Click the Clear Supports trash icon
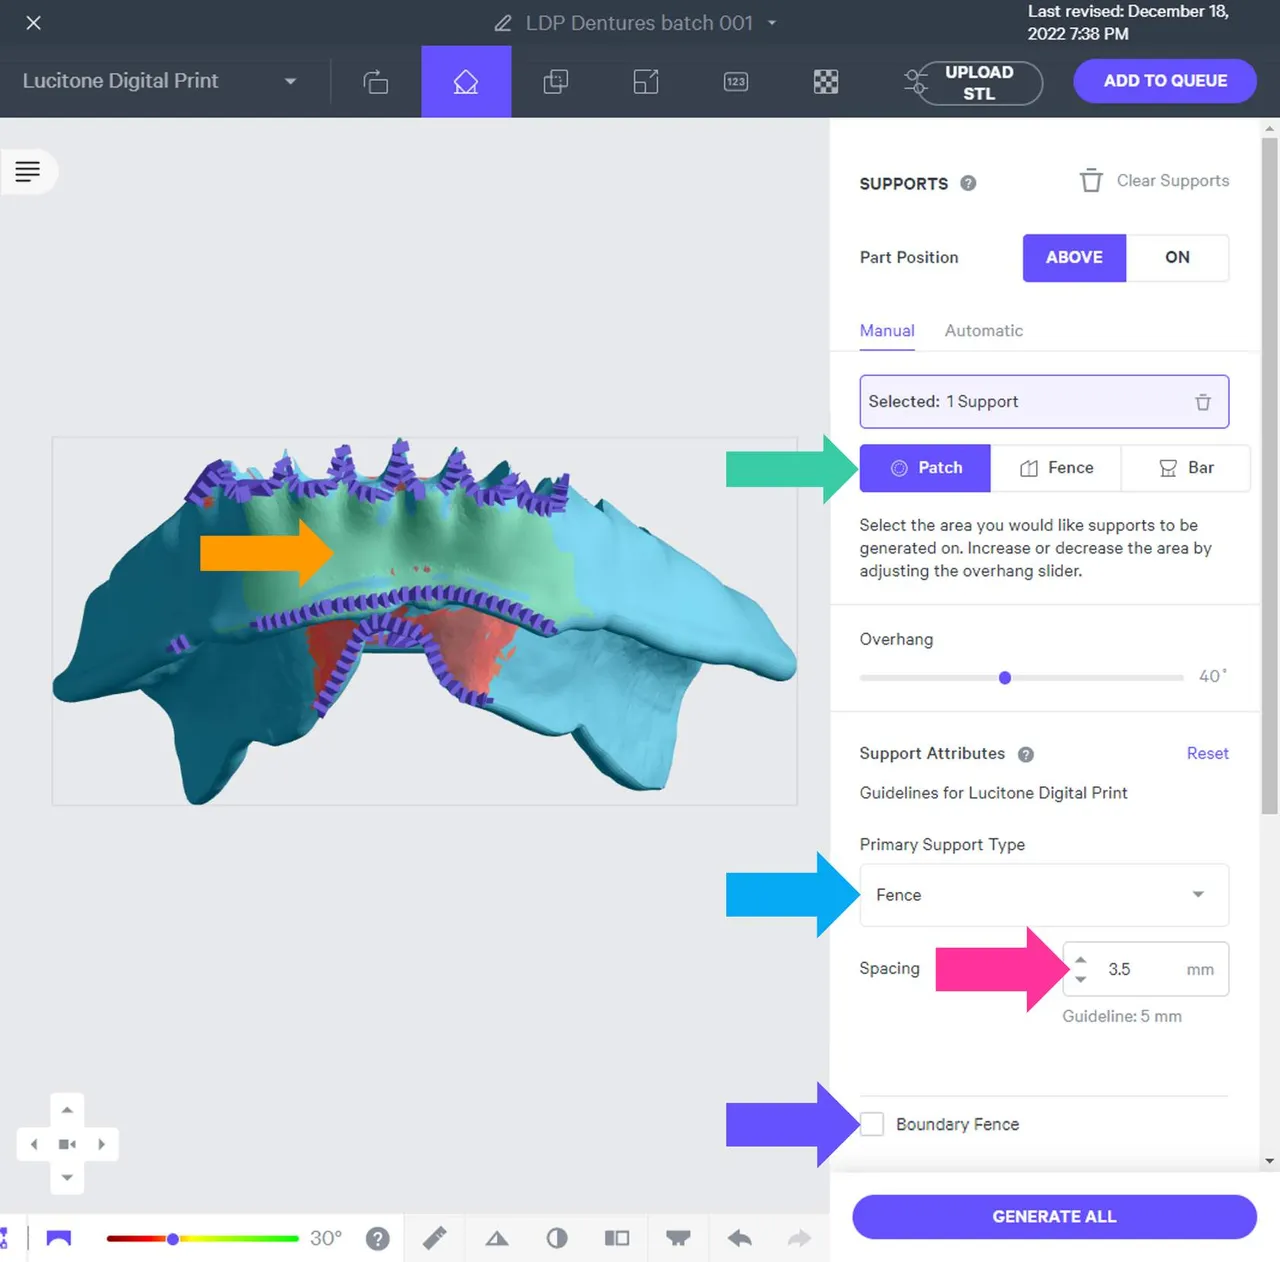This screenshot has width=1280, height=1262. point(1090,180)
